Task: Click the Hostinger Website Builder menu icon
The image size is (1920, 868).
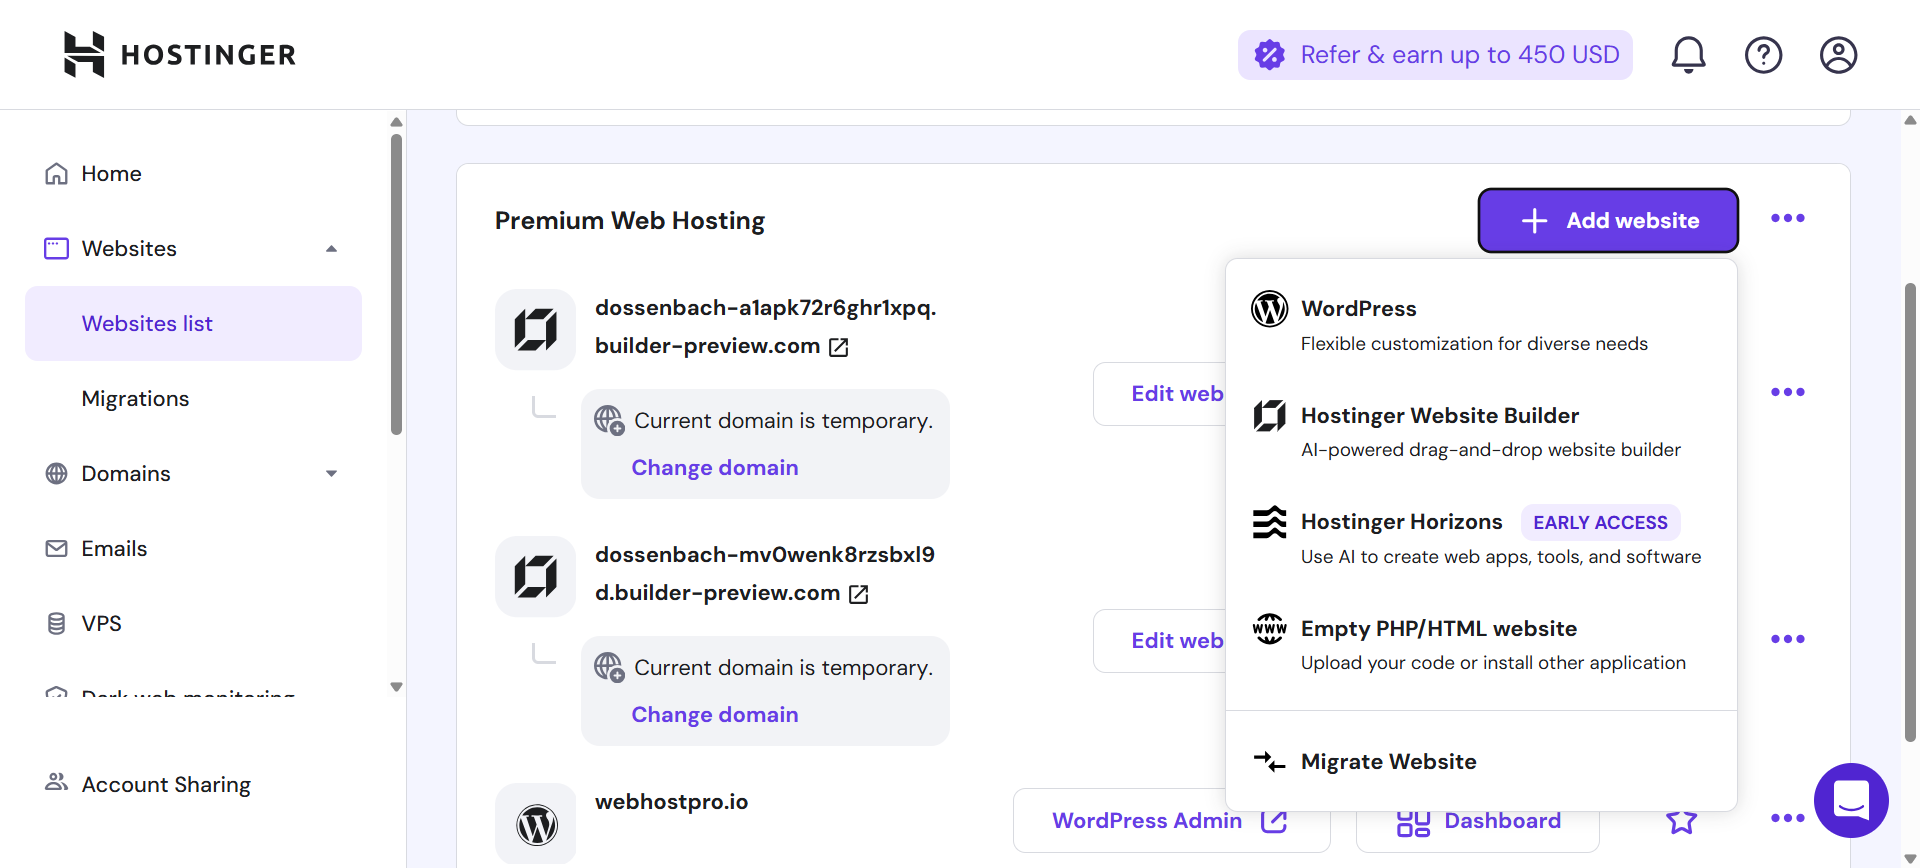Action: click(x=1270, y=416)
